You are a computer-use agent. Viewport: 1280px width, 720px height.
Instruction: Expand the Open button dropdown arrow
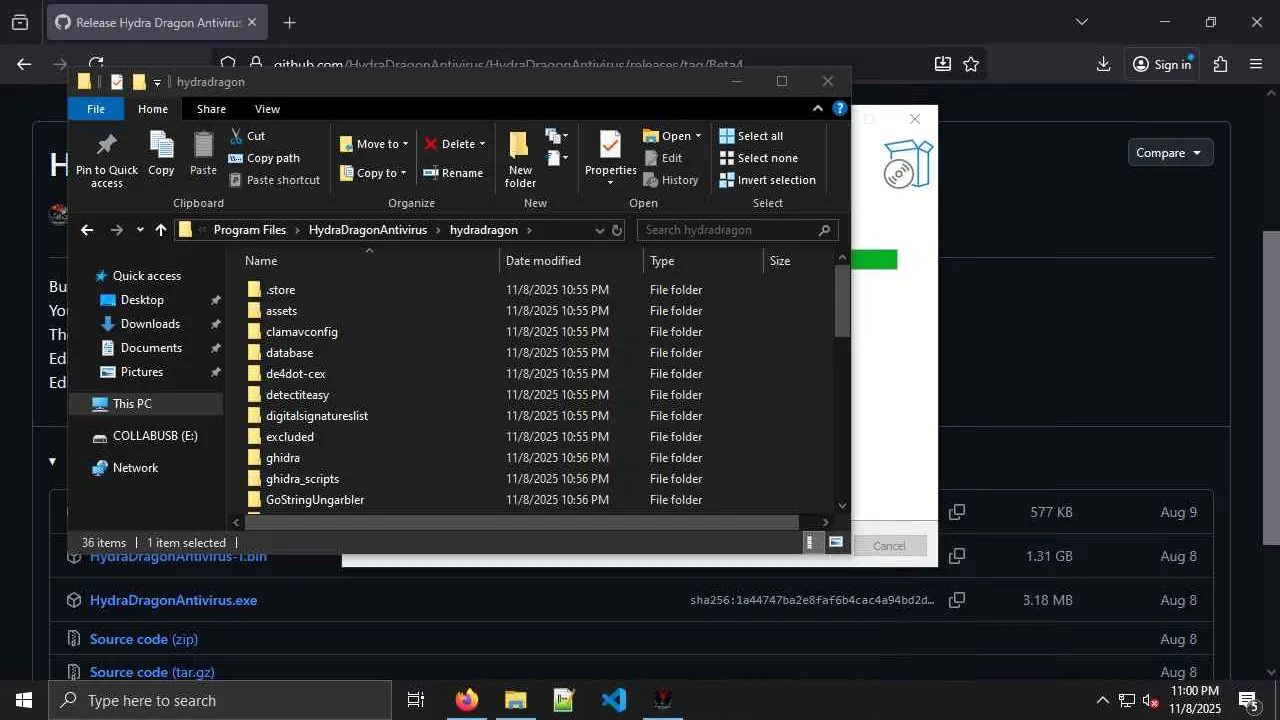point(698,136)
